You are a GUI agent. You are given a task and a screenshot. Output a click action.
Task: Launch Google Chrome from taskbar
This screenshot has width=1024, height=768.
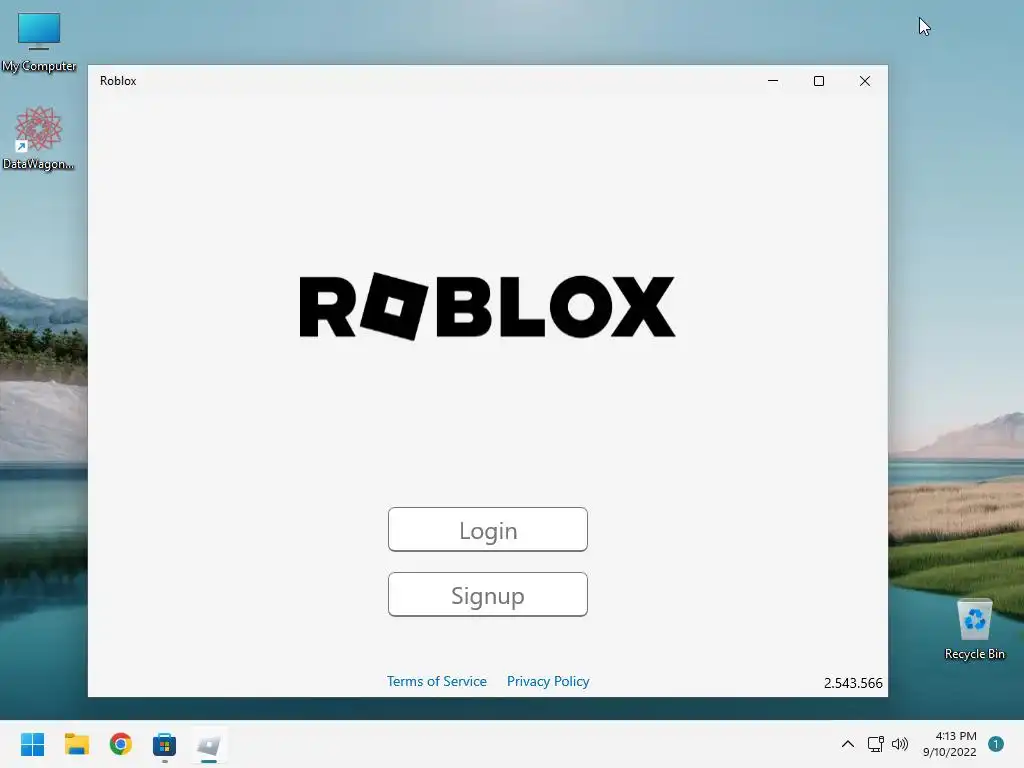(x=121, y=744)
